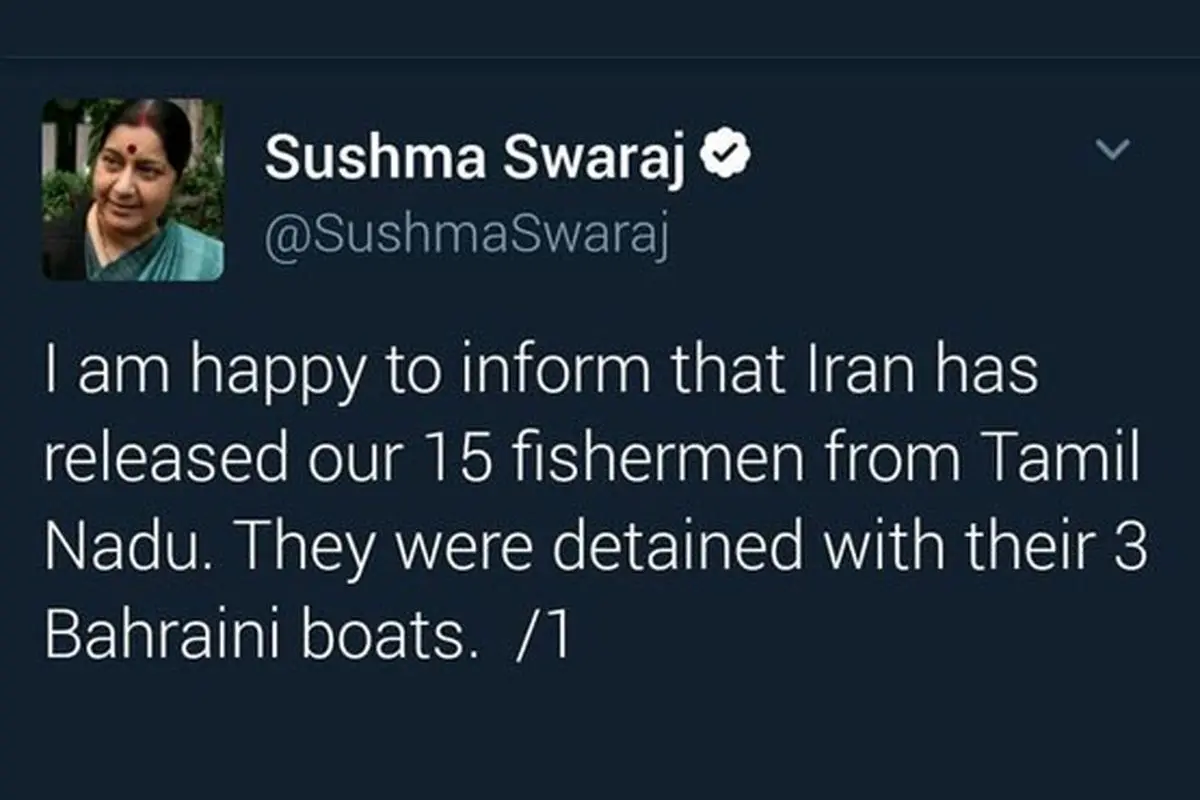Image resolution: width=1200 pixels, height=800 pixels.
Task: Click the @SushmaSwaraj handle
Action: 464,237
